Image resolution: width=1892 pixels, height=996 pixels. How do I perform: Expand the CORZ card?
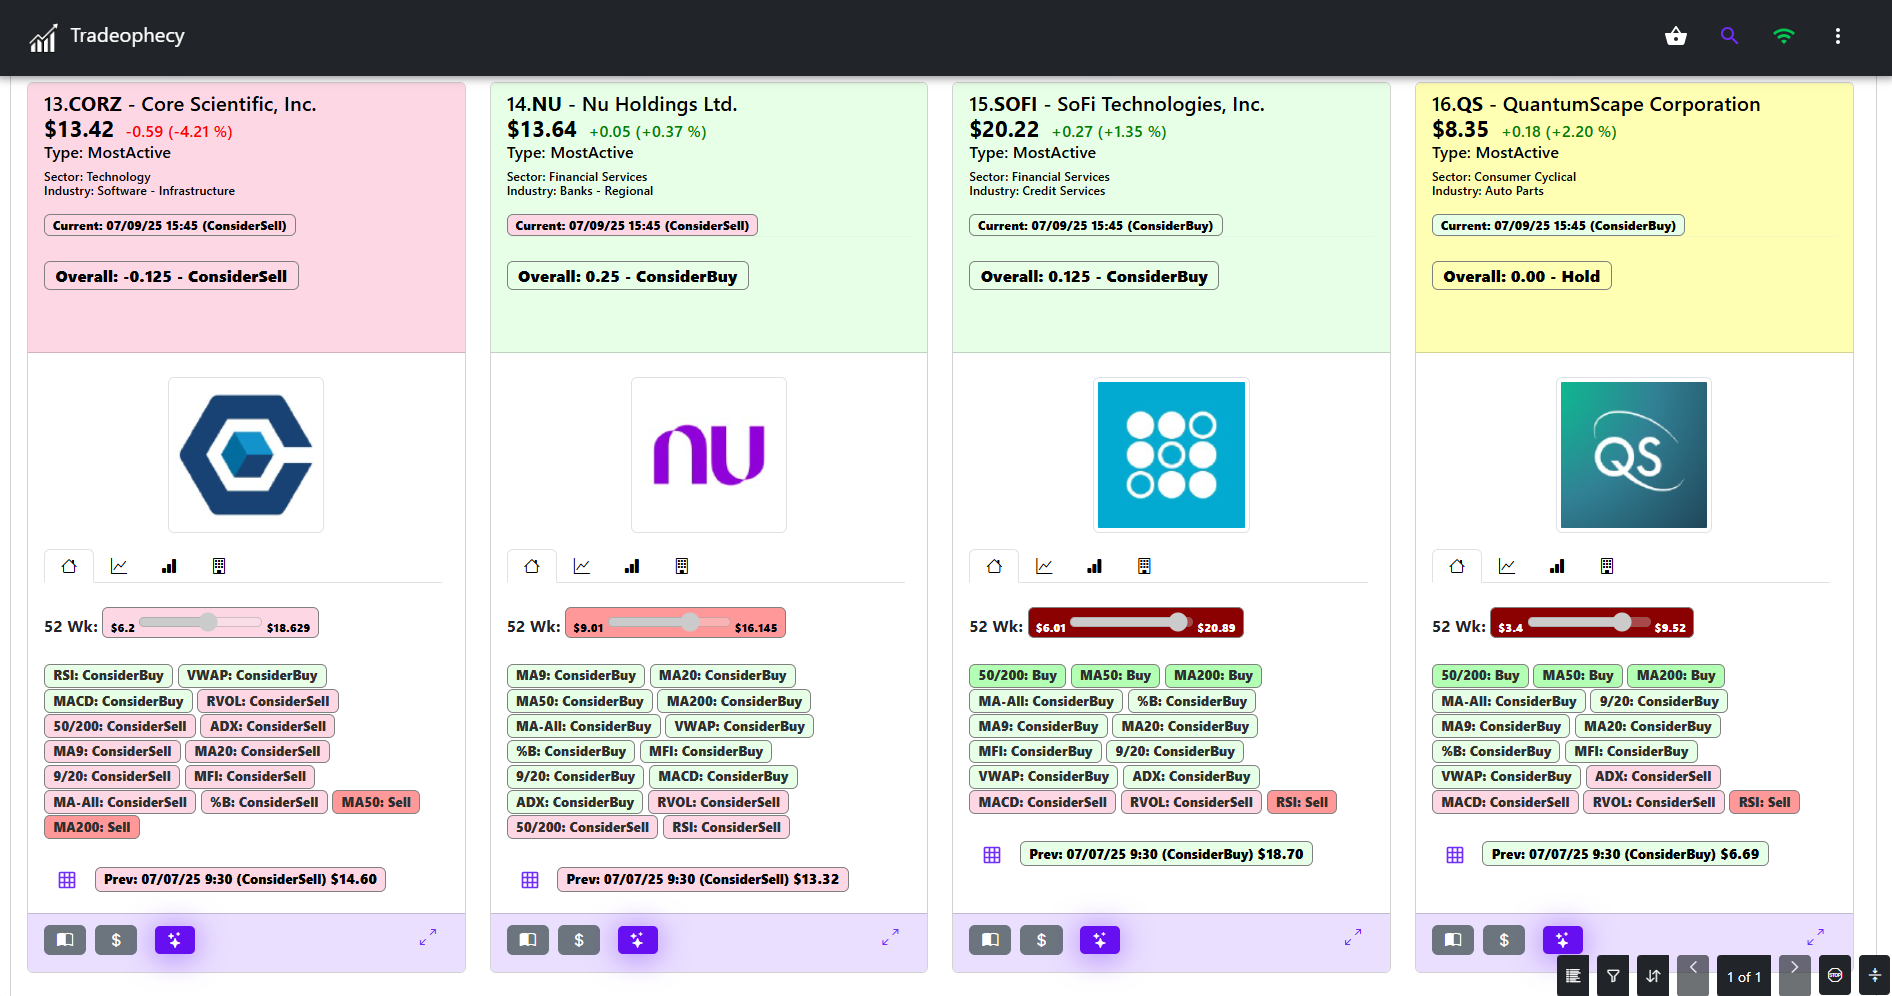pyautogui.click(x=428, y=937)
